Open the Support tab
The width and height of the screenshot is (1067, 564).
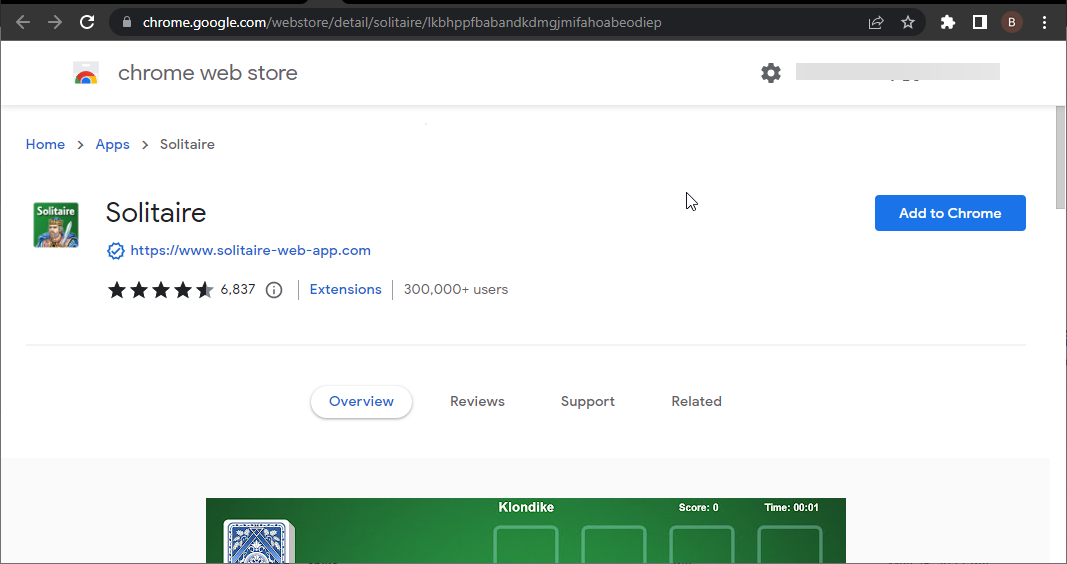[x=588, y=401]
